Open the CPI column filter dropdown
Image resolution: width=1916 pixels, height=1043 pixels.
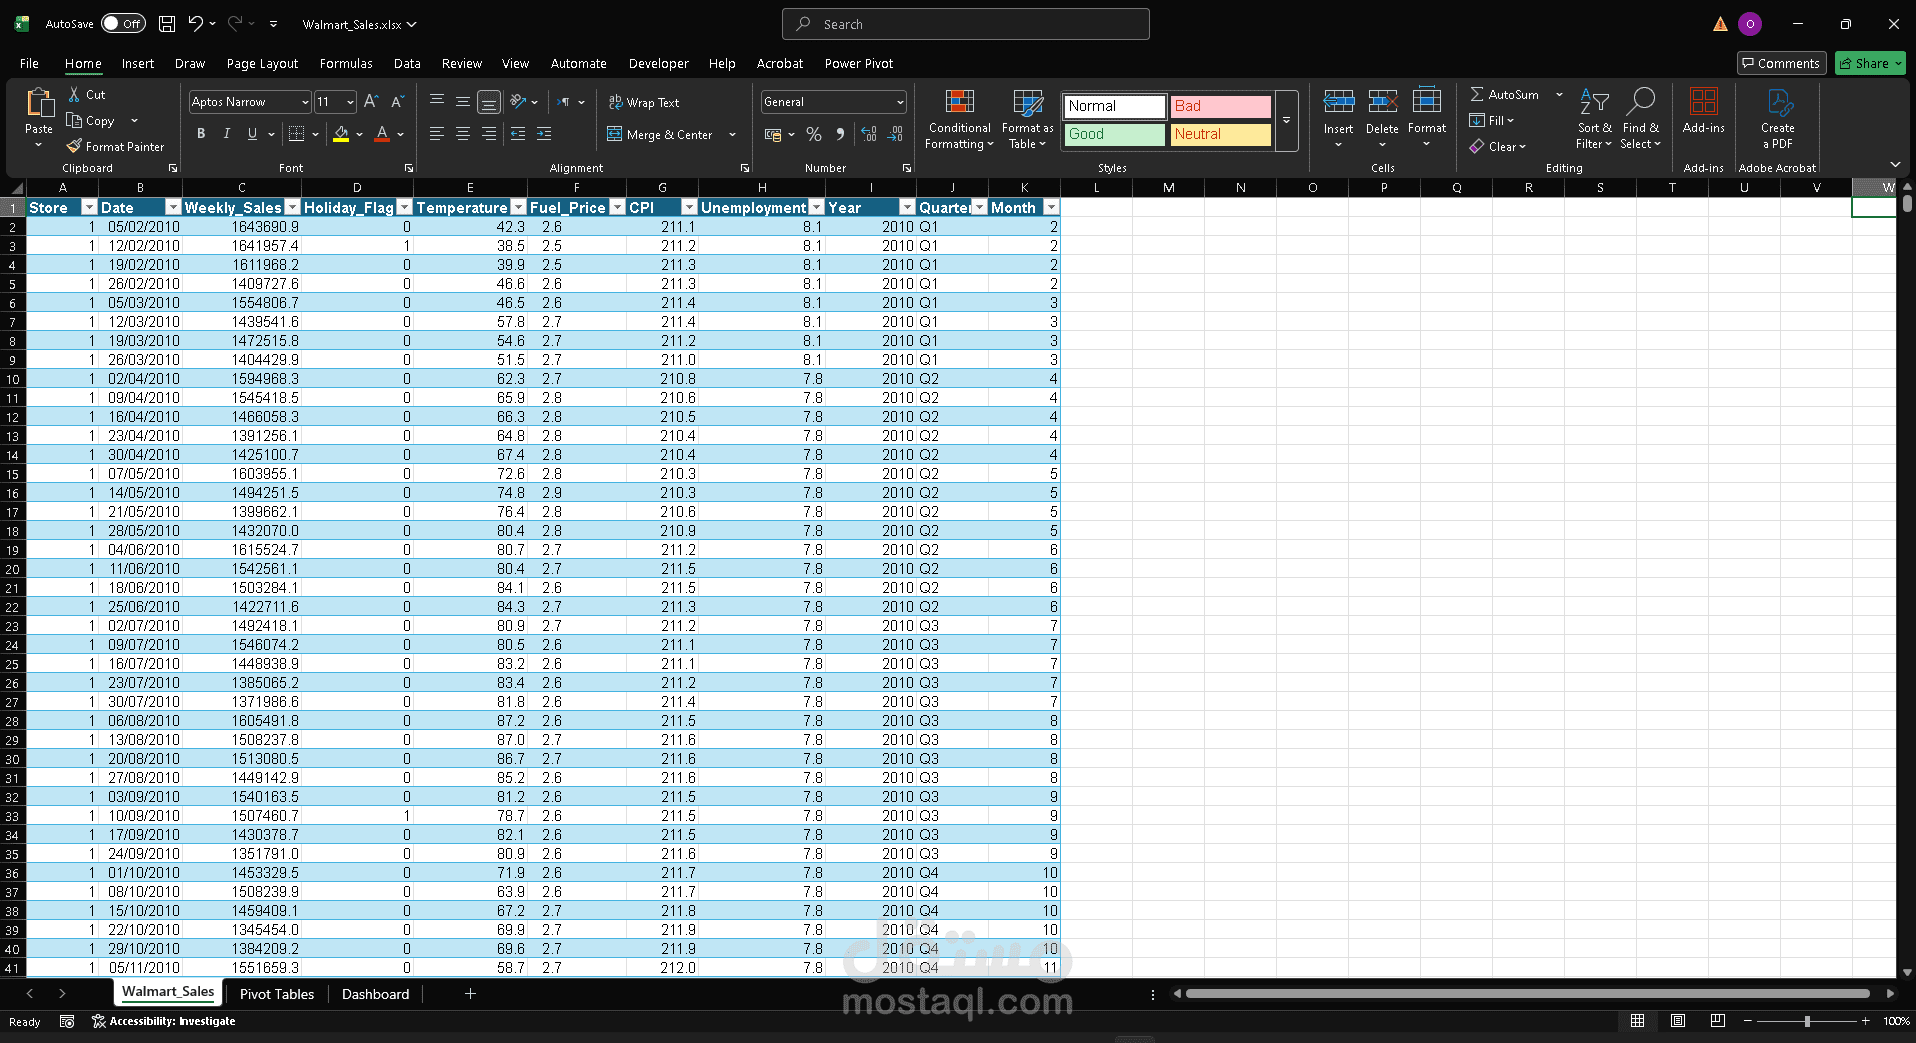689,207
